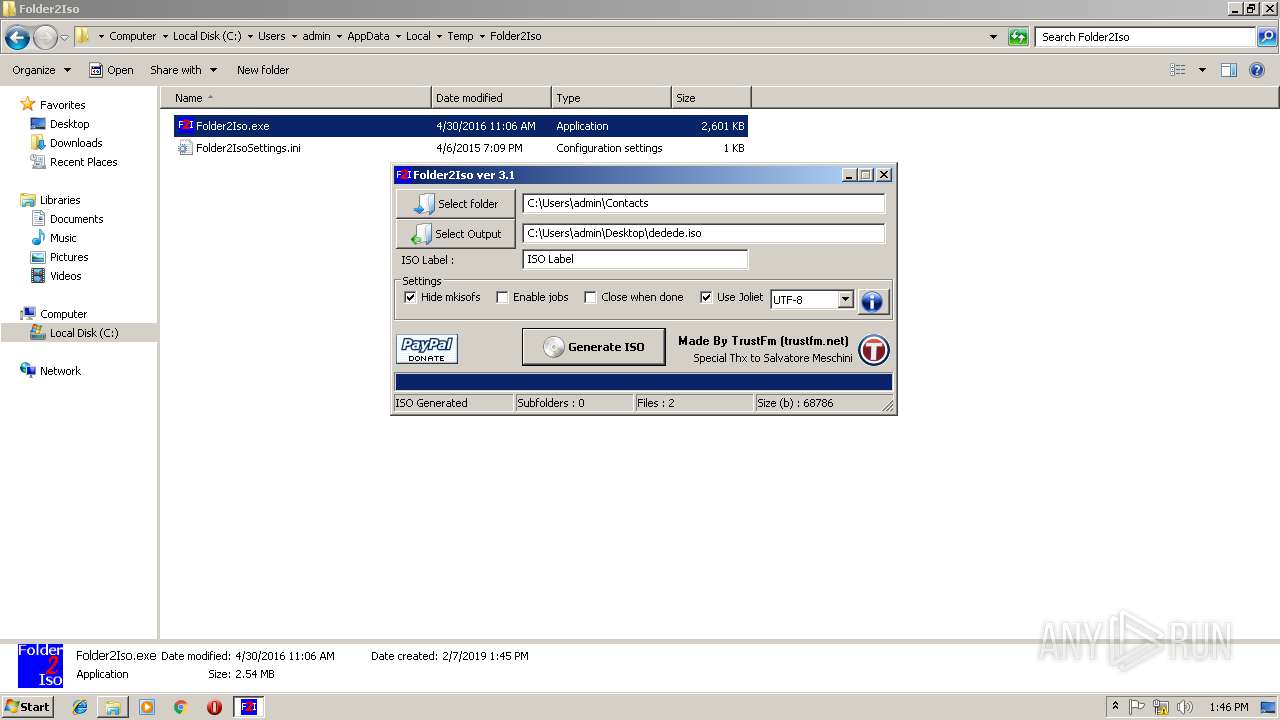Open Recent Places
Image resolution: width=1280 pixels, height=720 pixels.
[x=83, y=162]
